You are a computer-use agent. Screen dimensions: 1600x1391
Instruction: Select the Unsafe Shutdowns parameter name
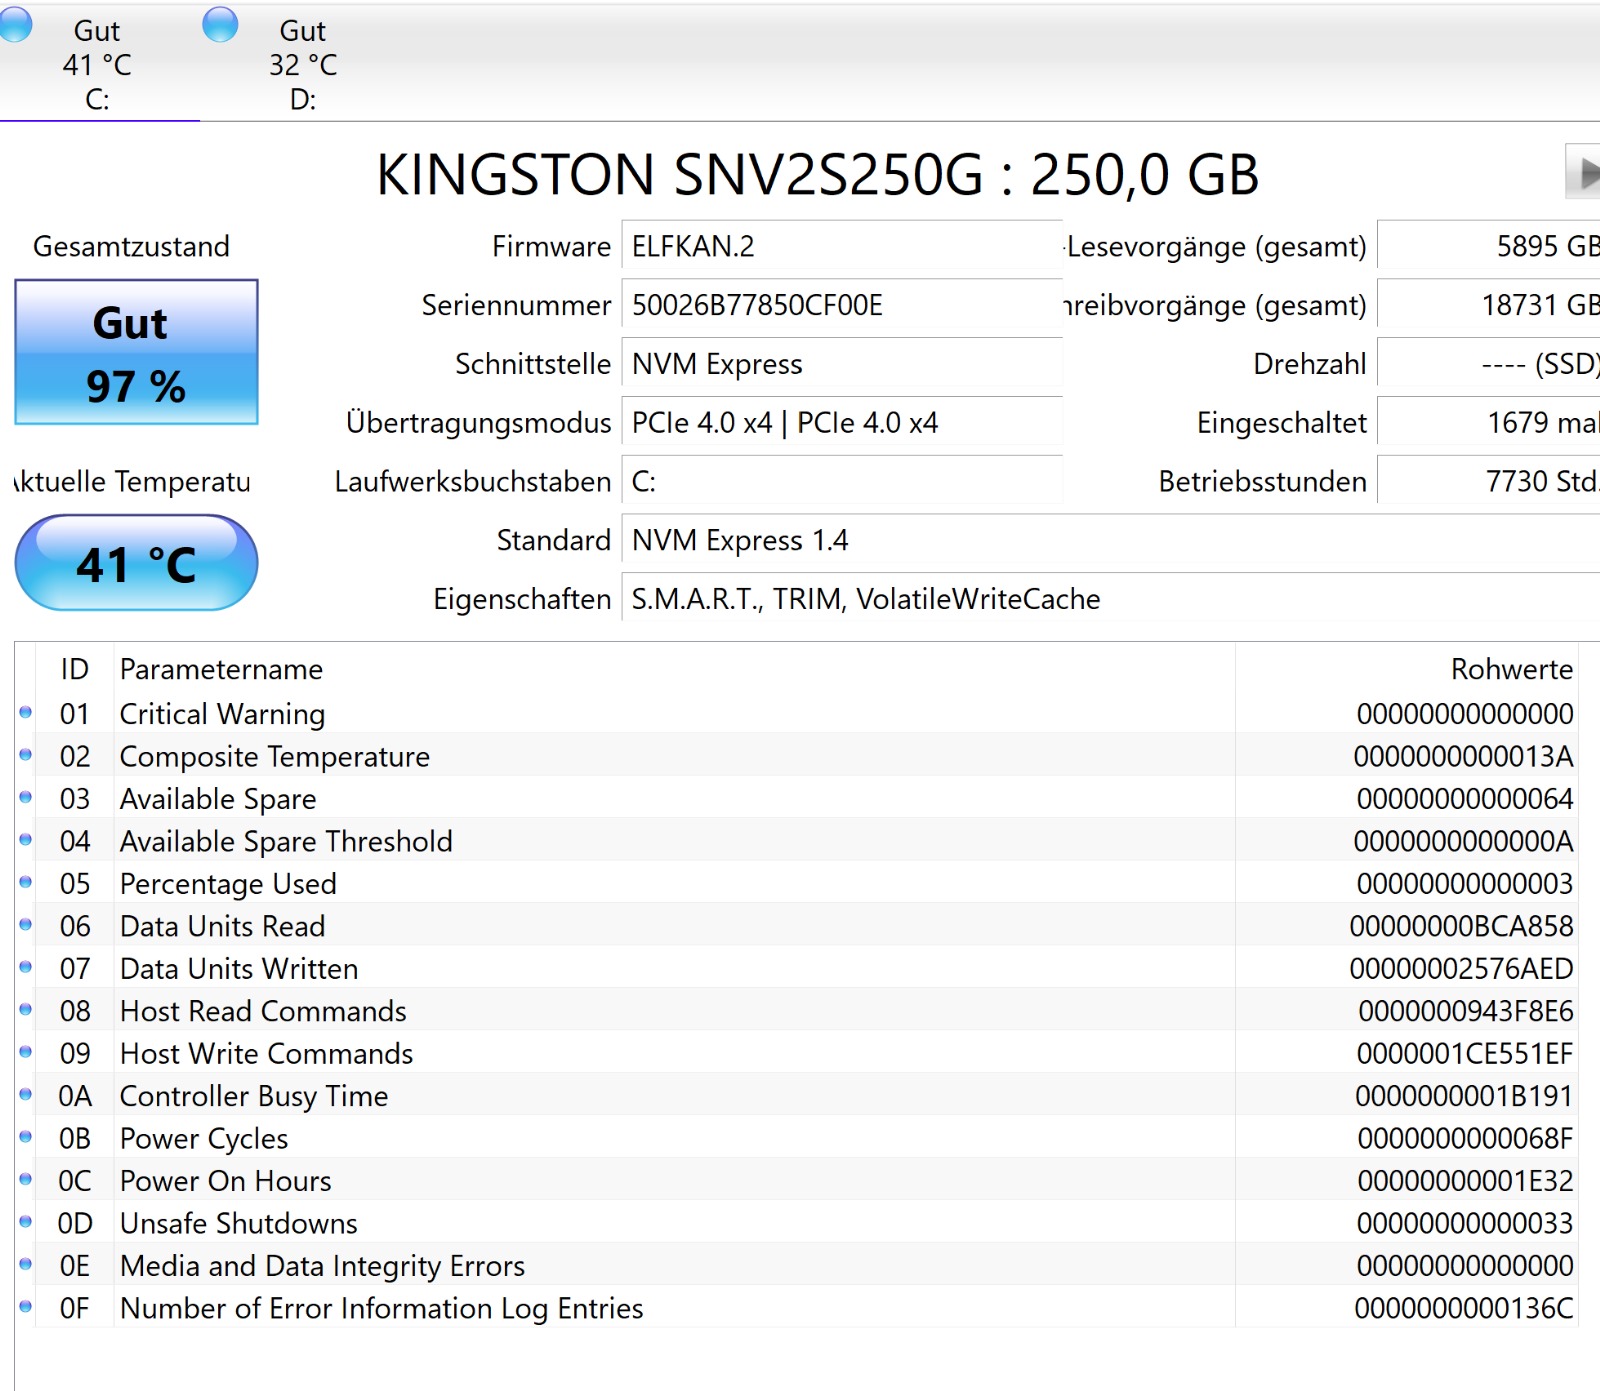point(238,1224)
